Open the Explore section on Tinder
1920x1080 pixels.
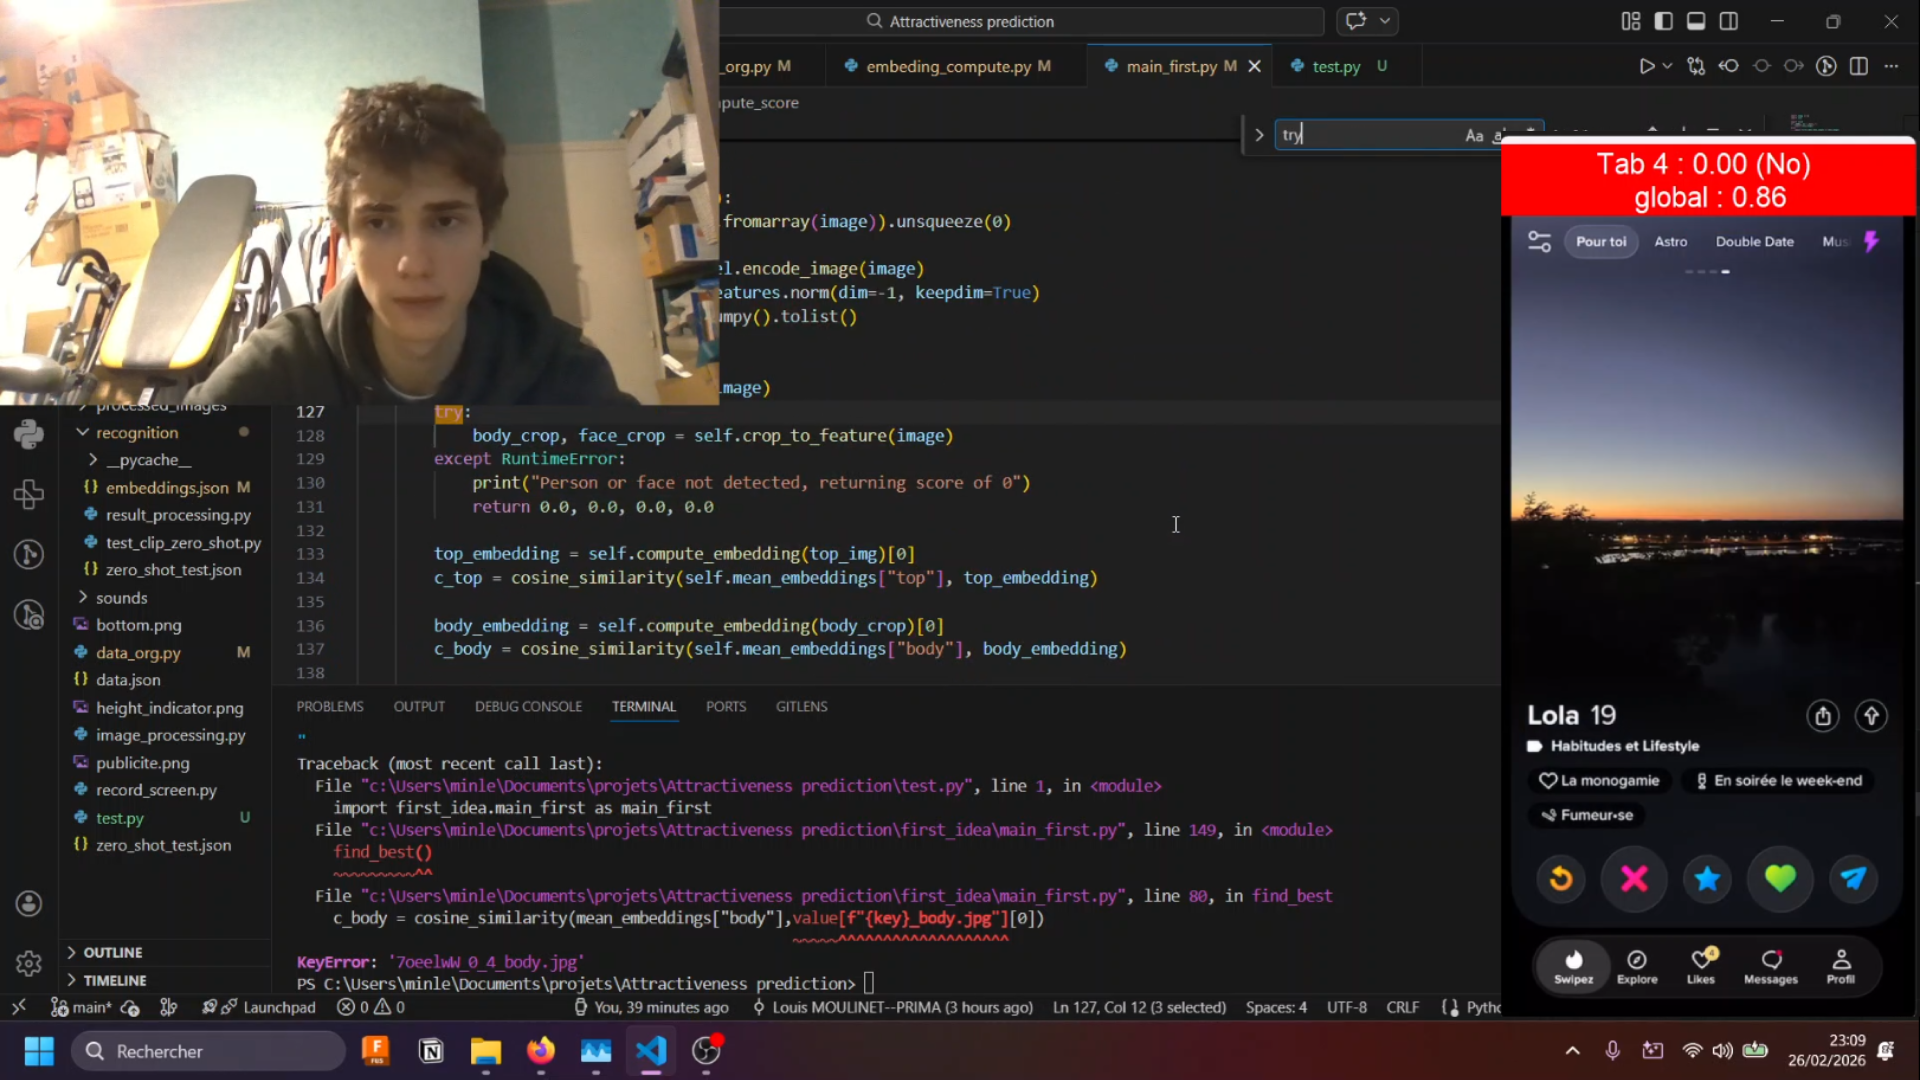coord(1637,963)
